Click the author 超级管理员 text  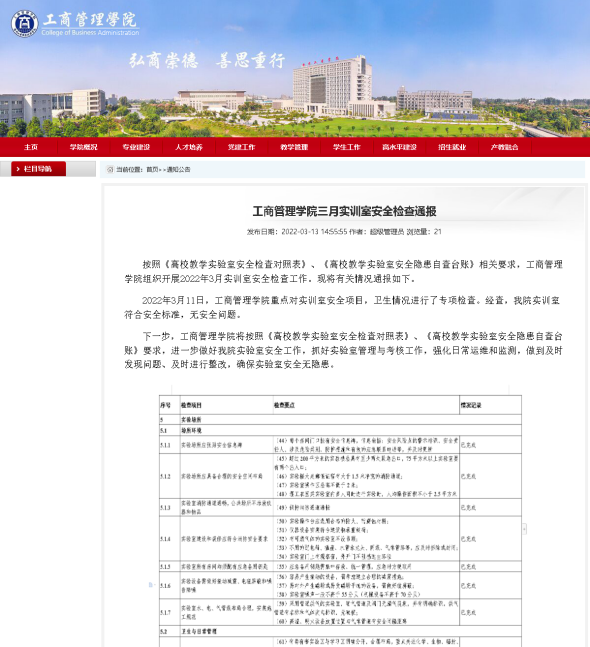coord(387,231)
